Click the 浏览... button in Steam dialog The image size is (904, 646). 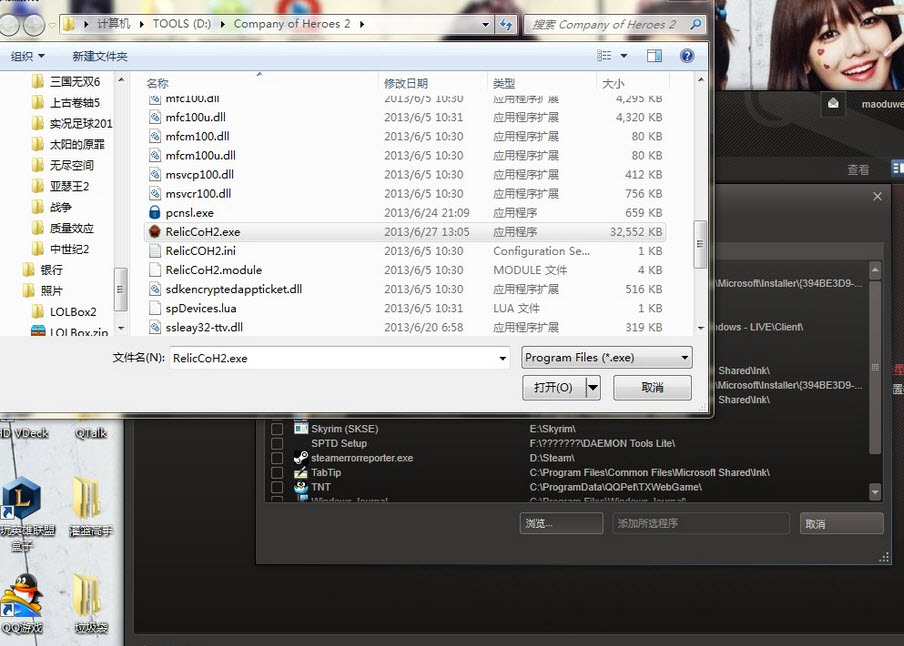(x=561, y=524)
